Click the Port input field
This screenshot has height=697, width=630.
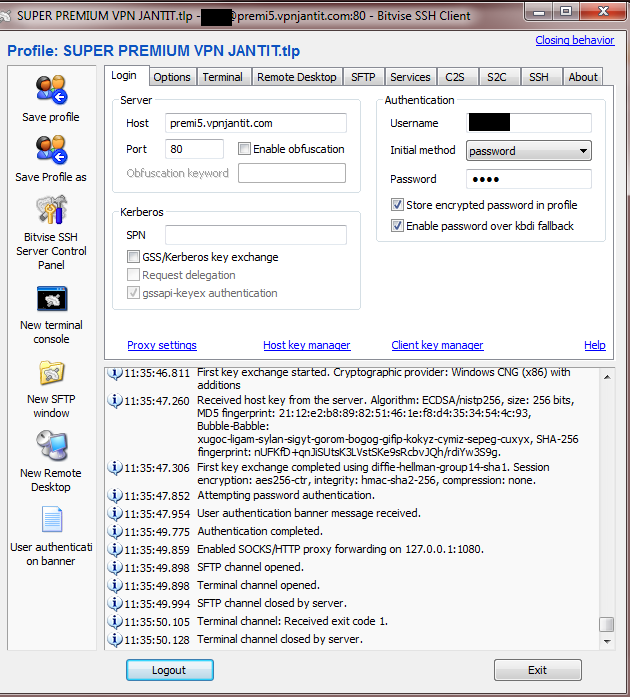(x=194, y=149)
